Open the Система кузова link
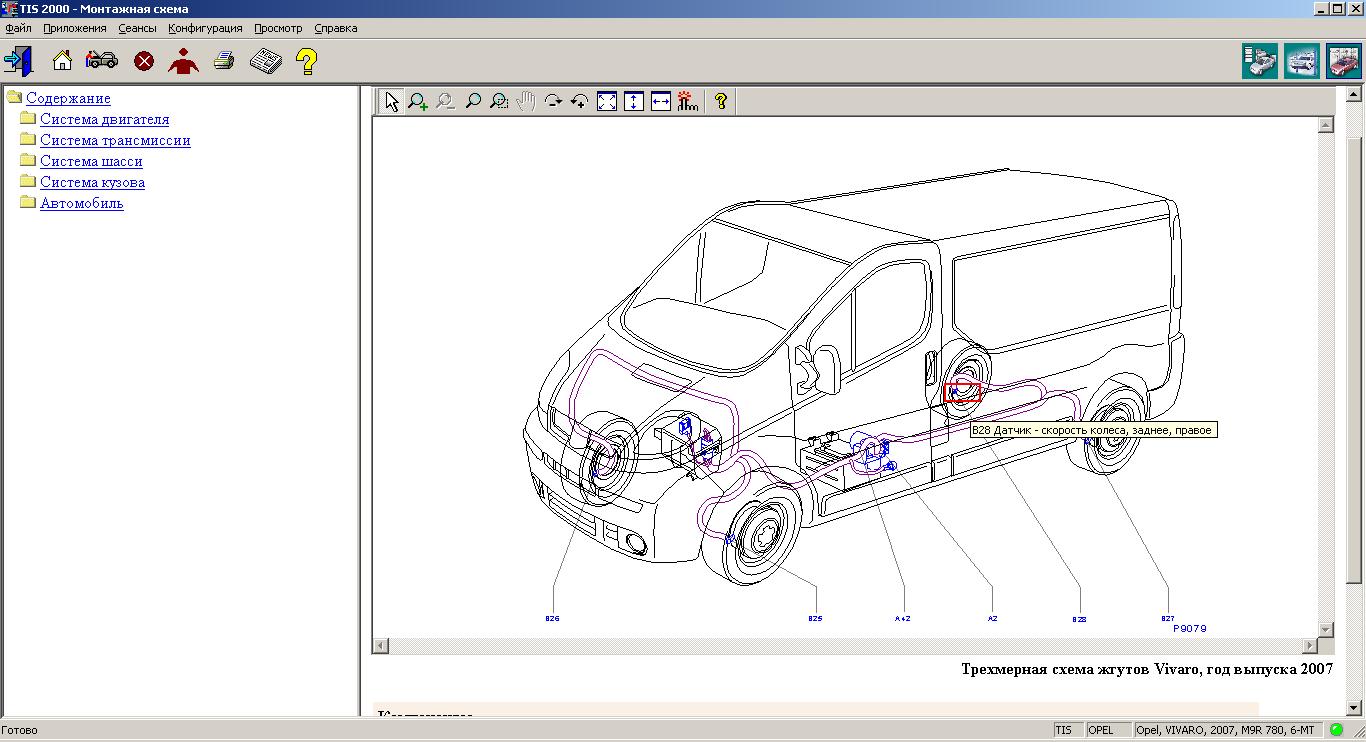 coord(92,182)
